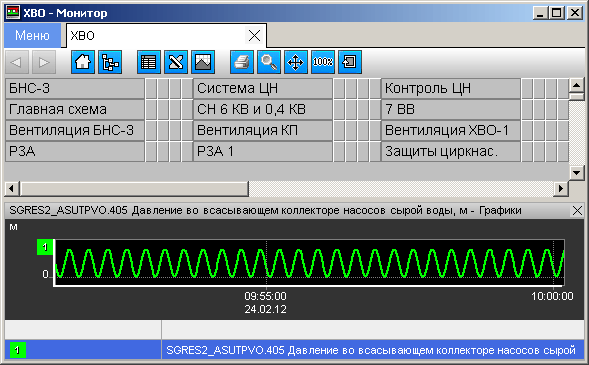Activate the magnifier zoom tool
Image resolution: width=589 pixels, height=365 pixels.
269,62
